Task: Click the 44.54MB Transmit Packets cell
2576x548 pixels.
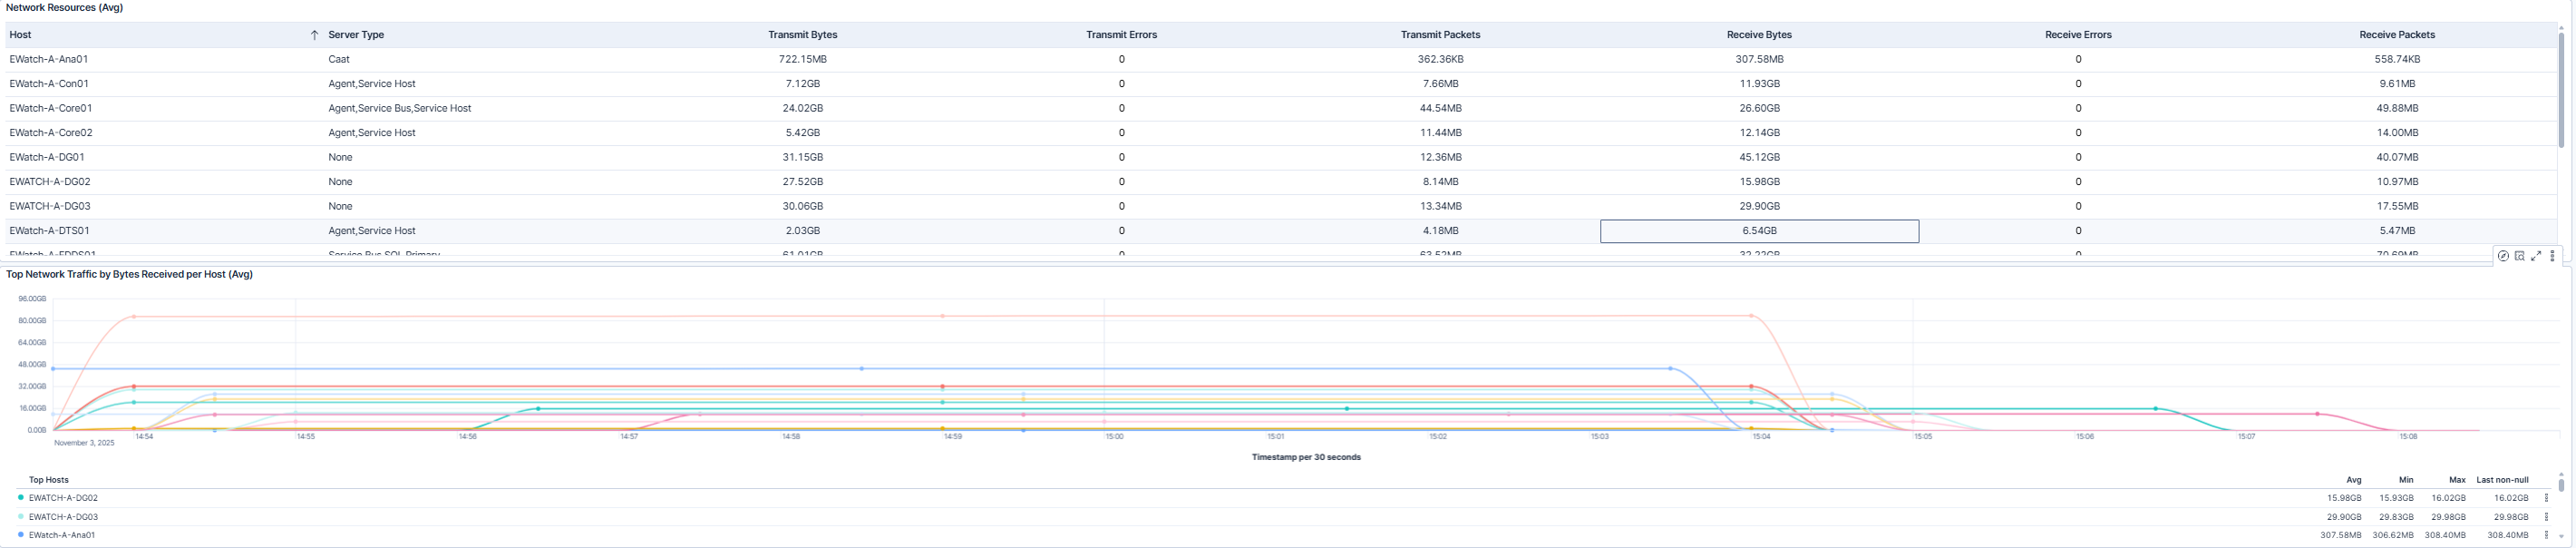Action: tap(1440, 108)
